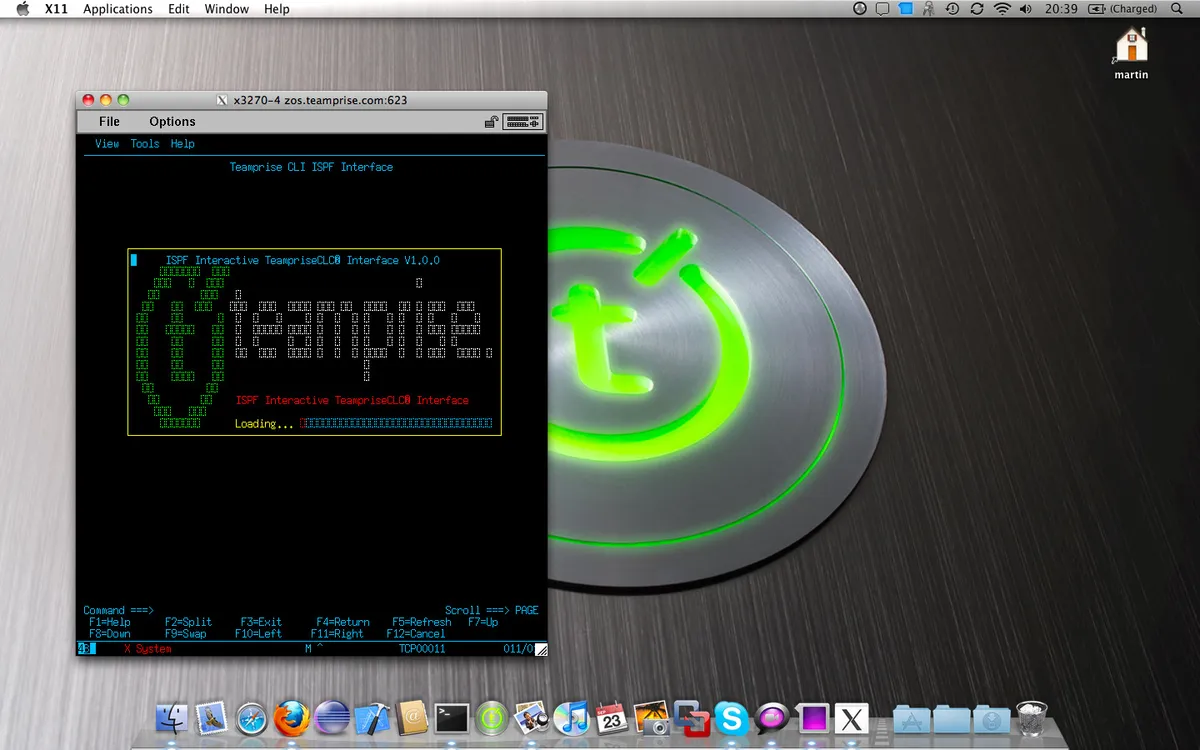This screenshot has width=1200, height=750.
Task: Open the volume menu bar control
Action: (1026, 9)
